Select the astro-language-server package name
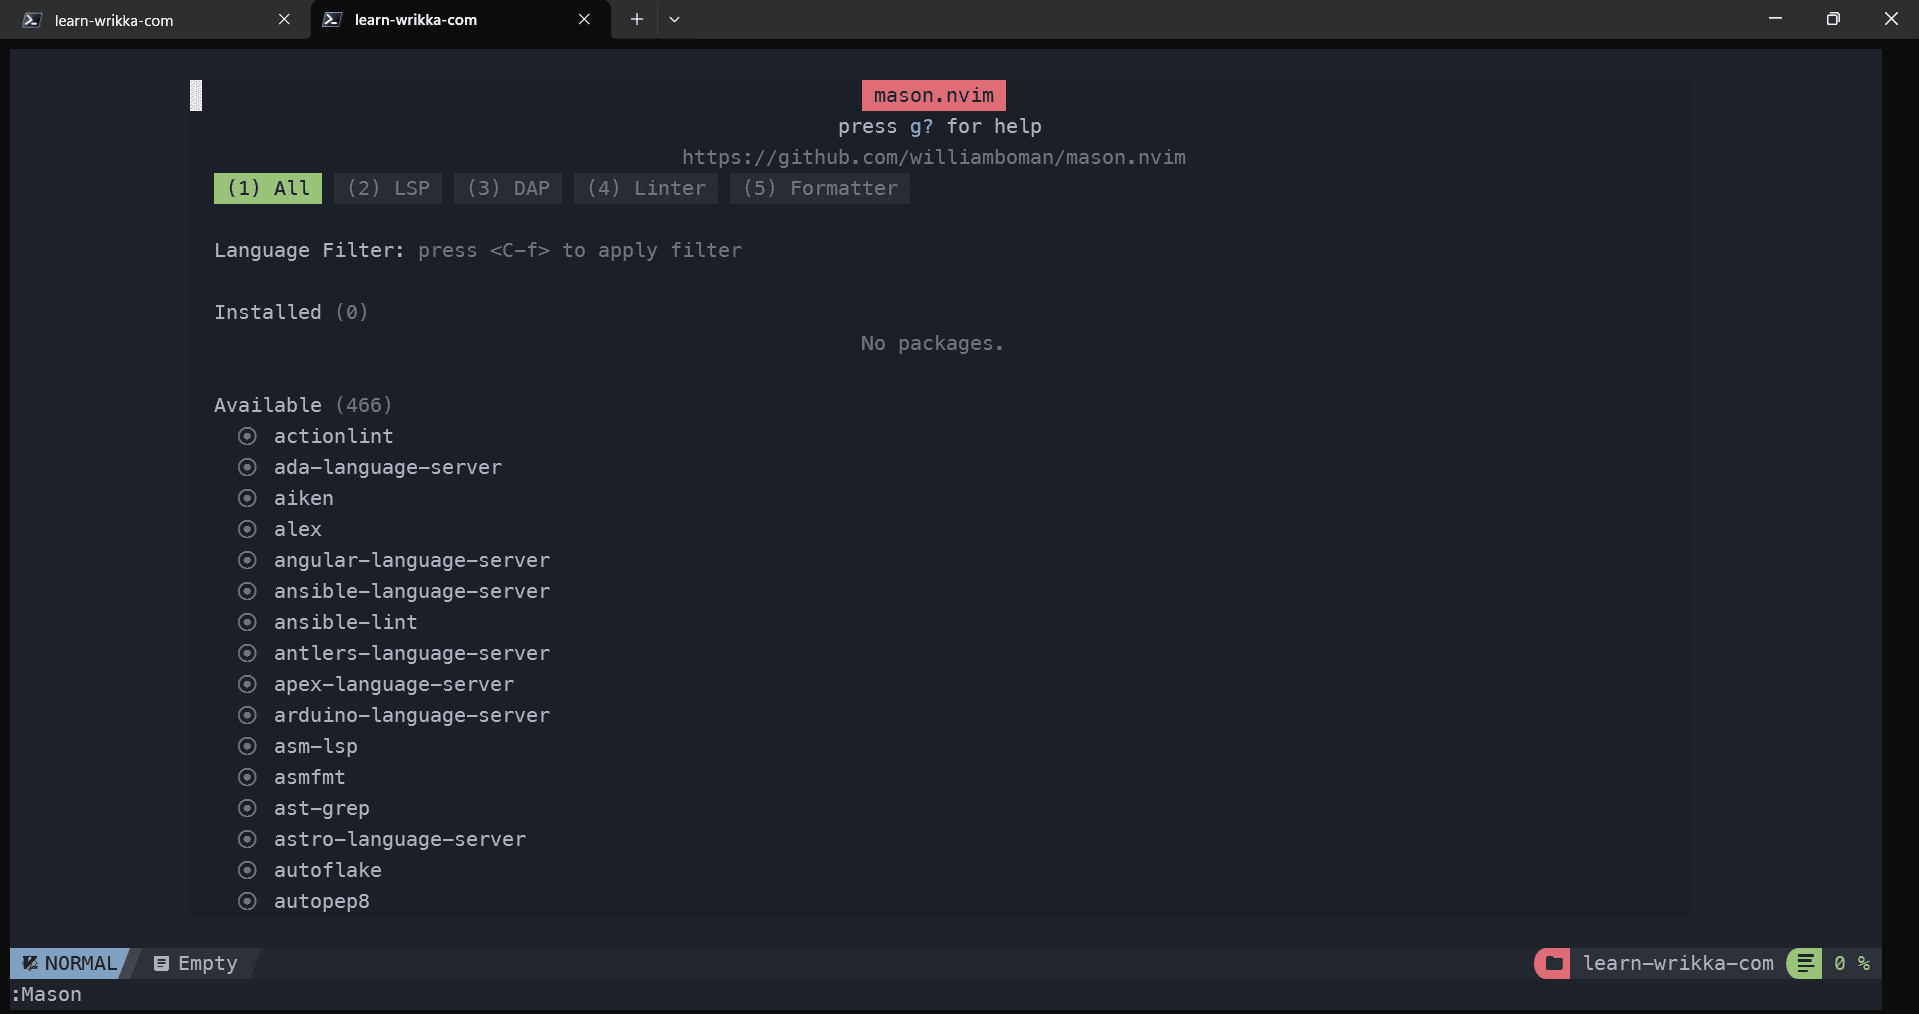 (400, 839)
